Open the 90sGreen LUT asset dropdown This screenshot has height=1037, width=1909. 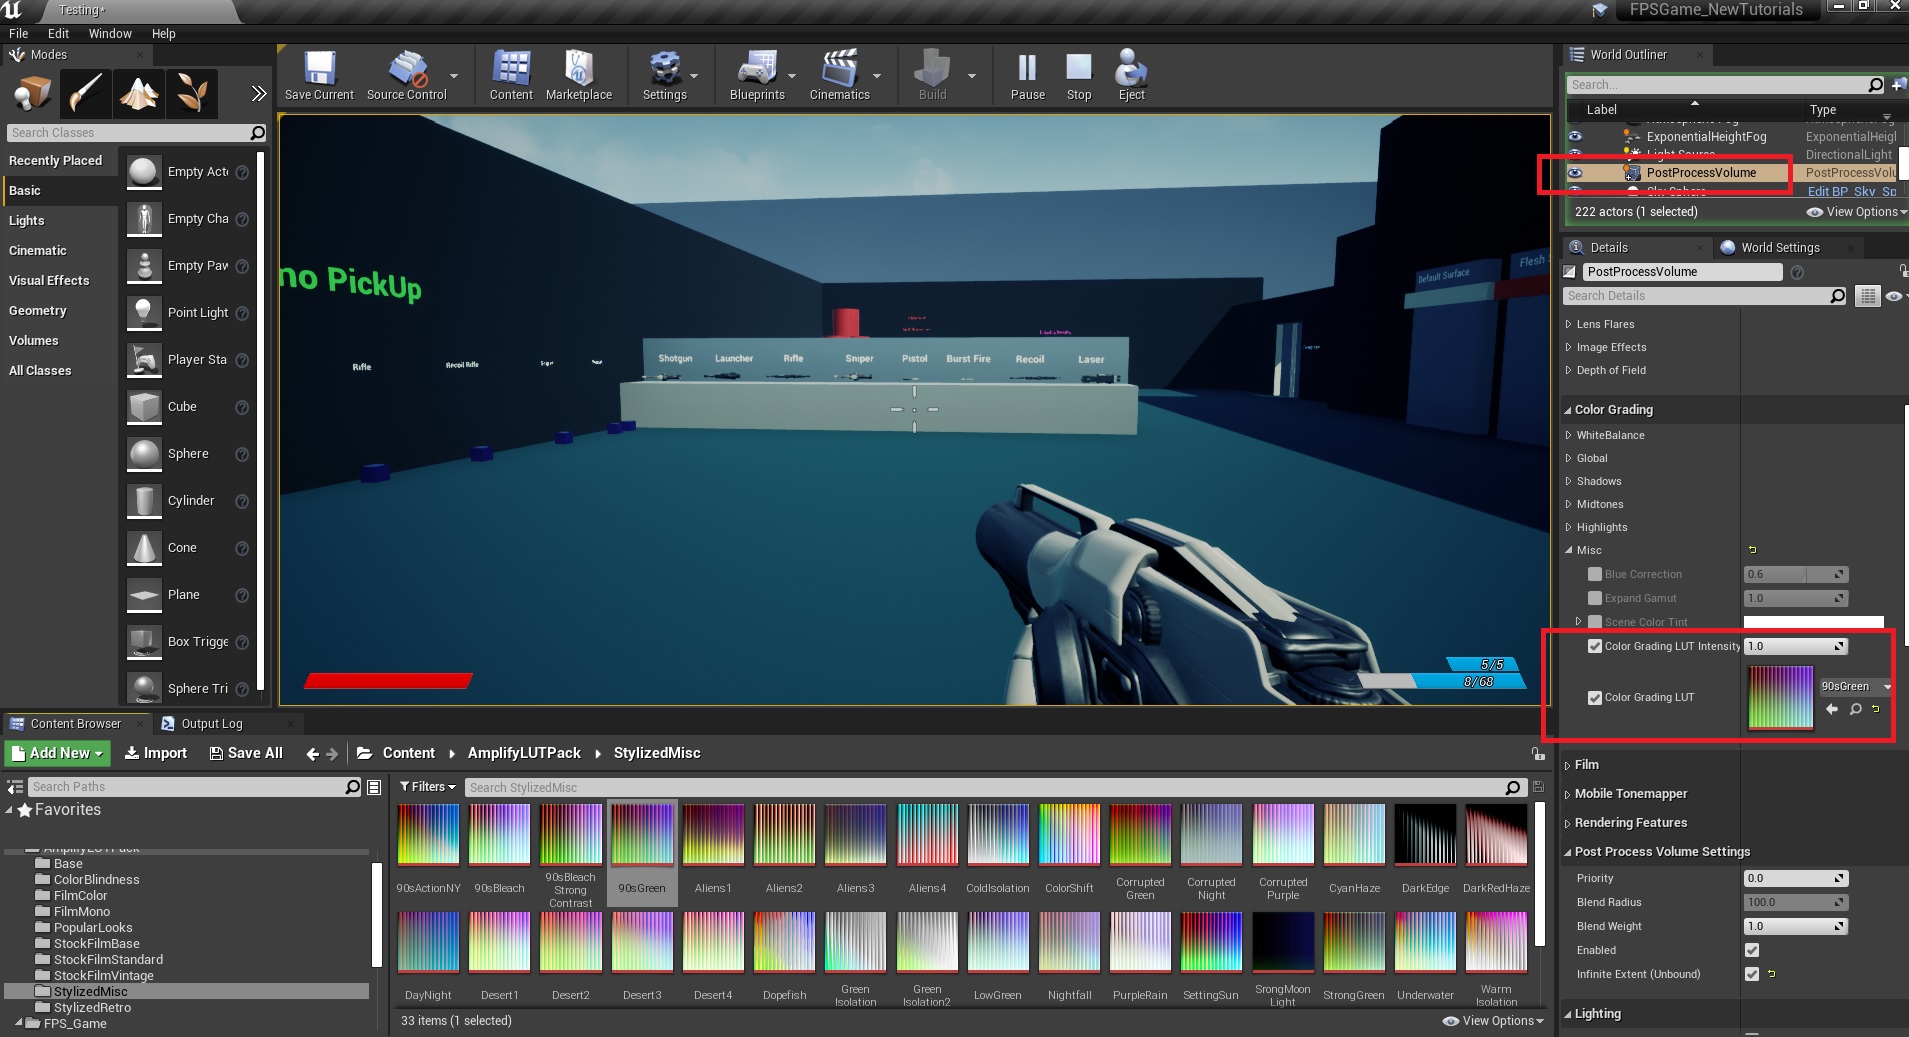coord(1854,687)
